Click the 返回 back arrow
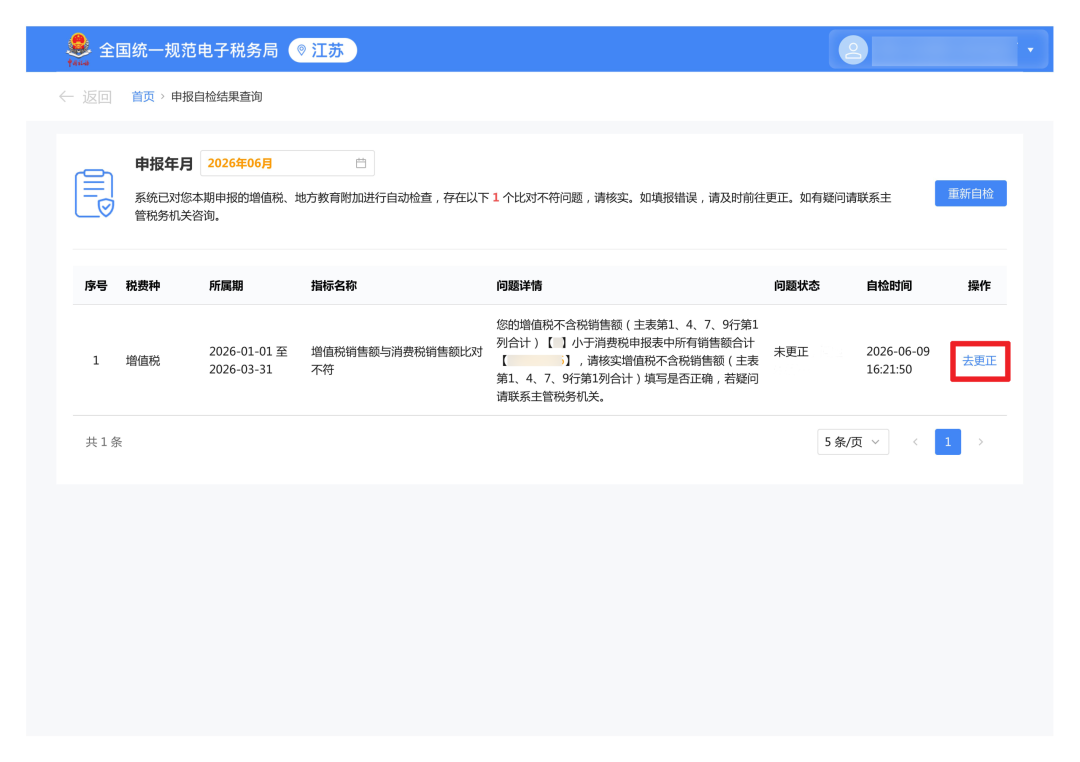Image resolution: width=1080 pixels, height=762 pixels. (66, 96)
